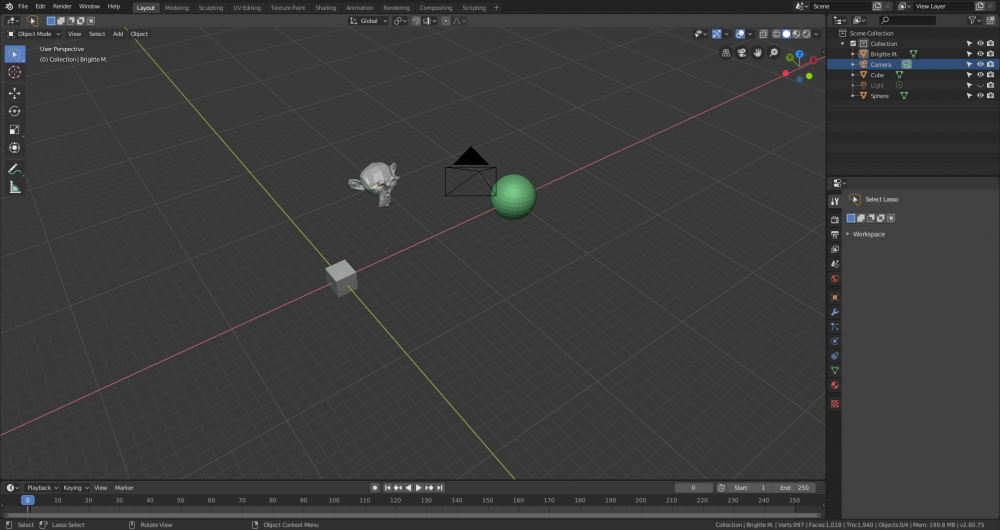Select the Scale tool in the left toolbar

(15, 129)
